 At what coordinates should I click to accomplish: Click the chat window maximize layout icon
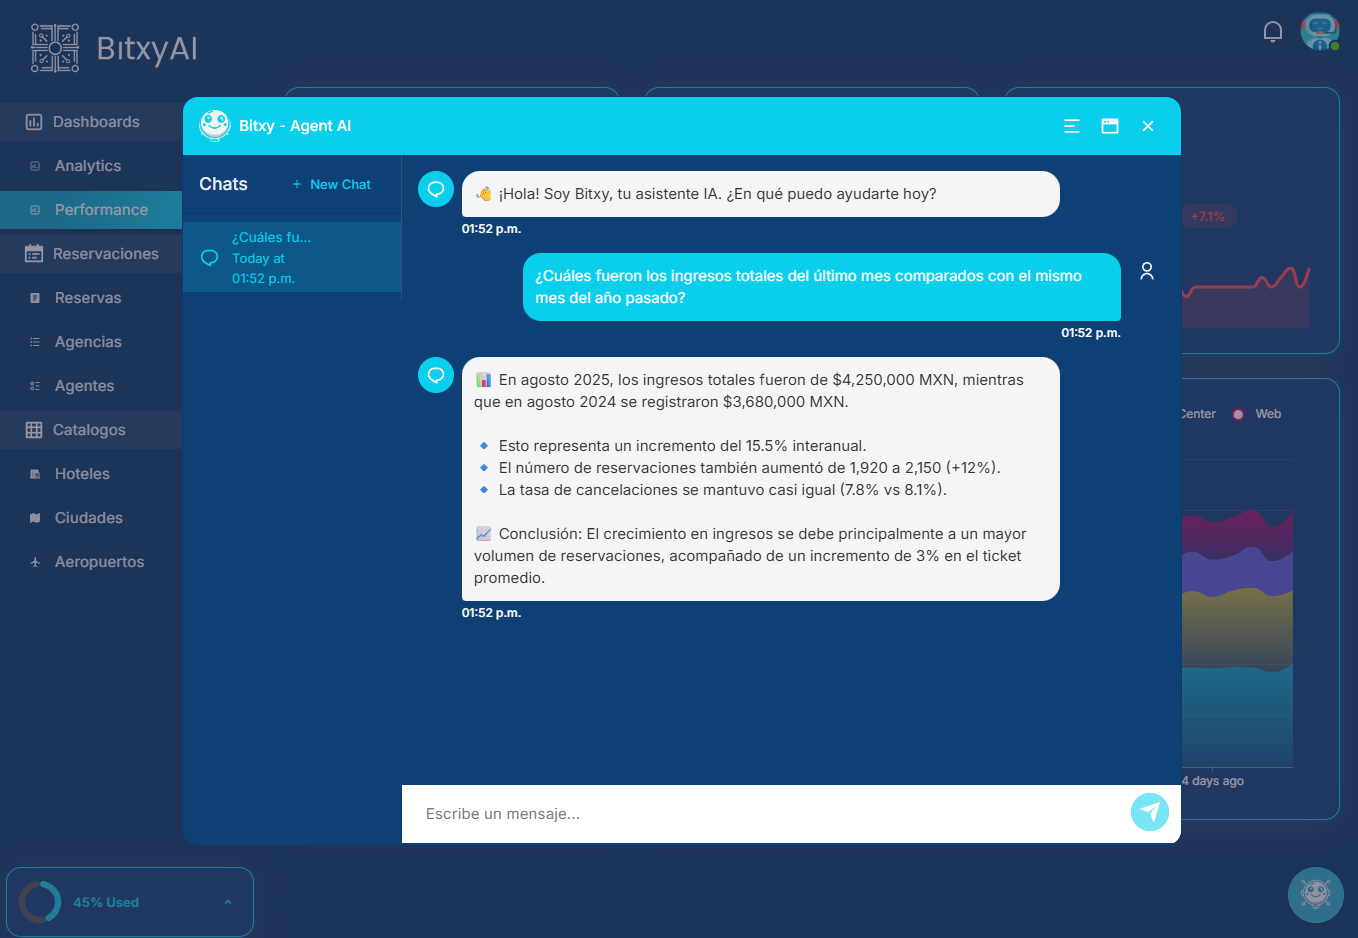(x=1109, y=126)
